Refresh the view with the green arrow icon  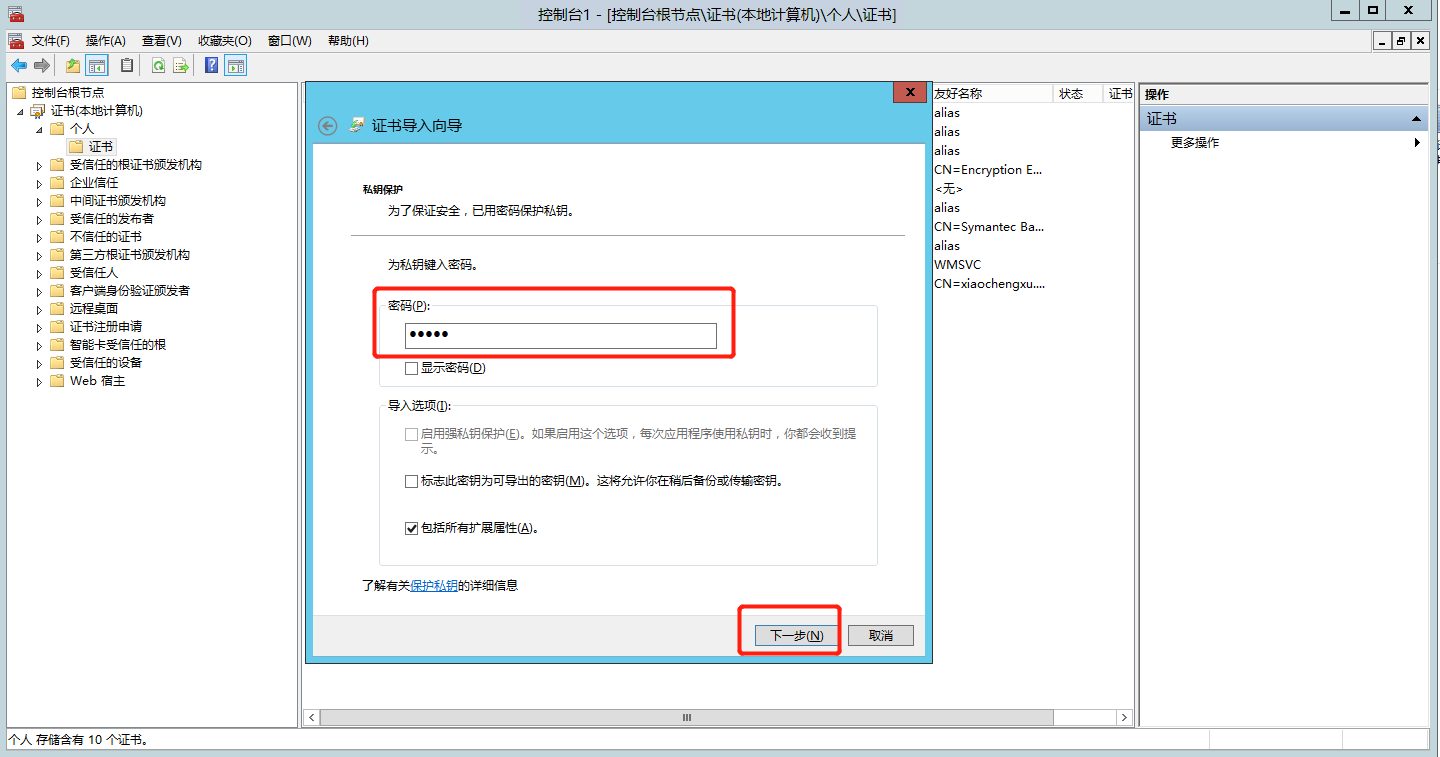click(158, 66)
